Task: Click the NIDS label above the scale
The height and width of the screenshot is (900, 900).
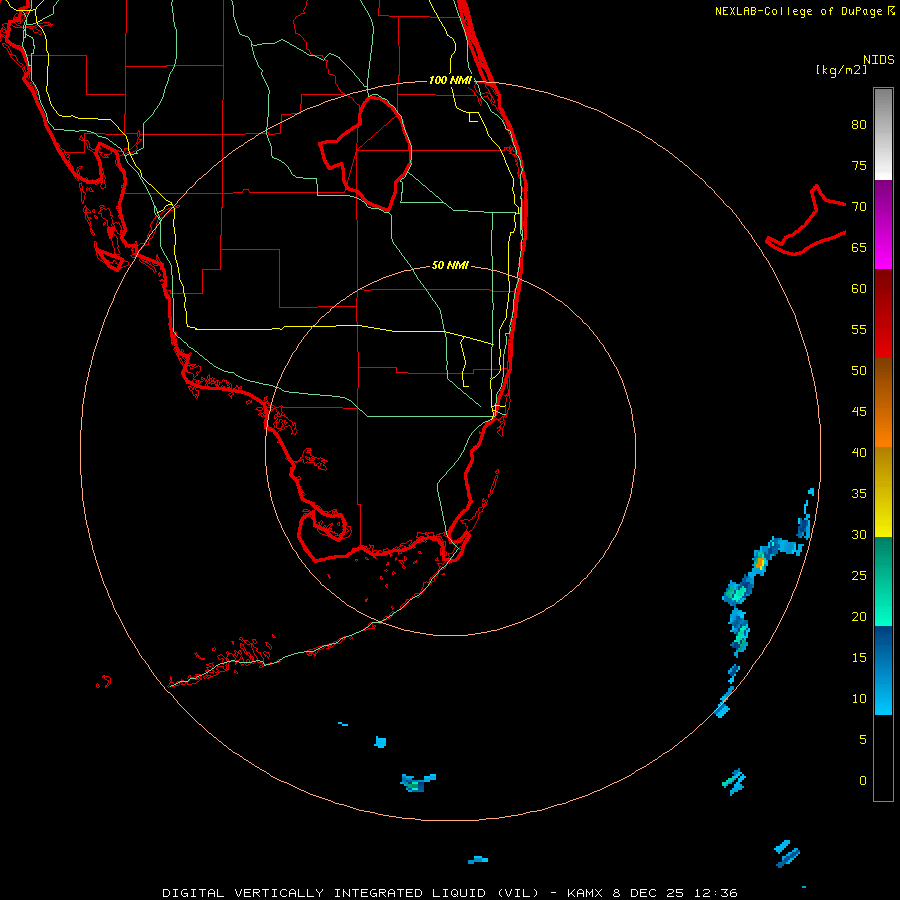Action: [878, 60]
